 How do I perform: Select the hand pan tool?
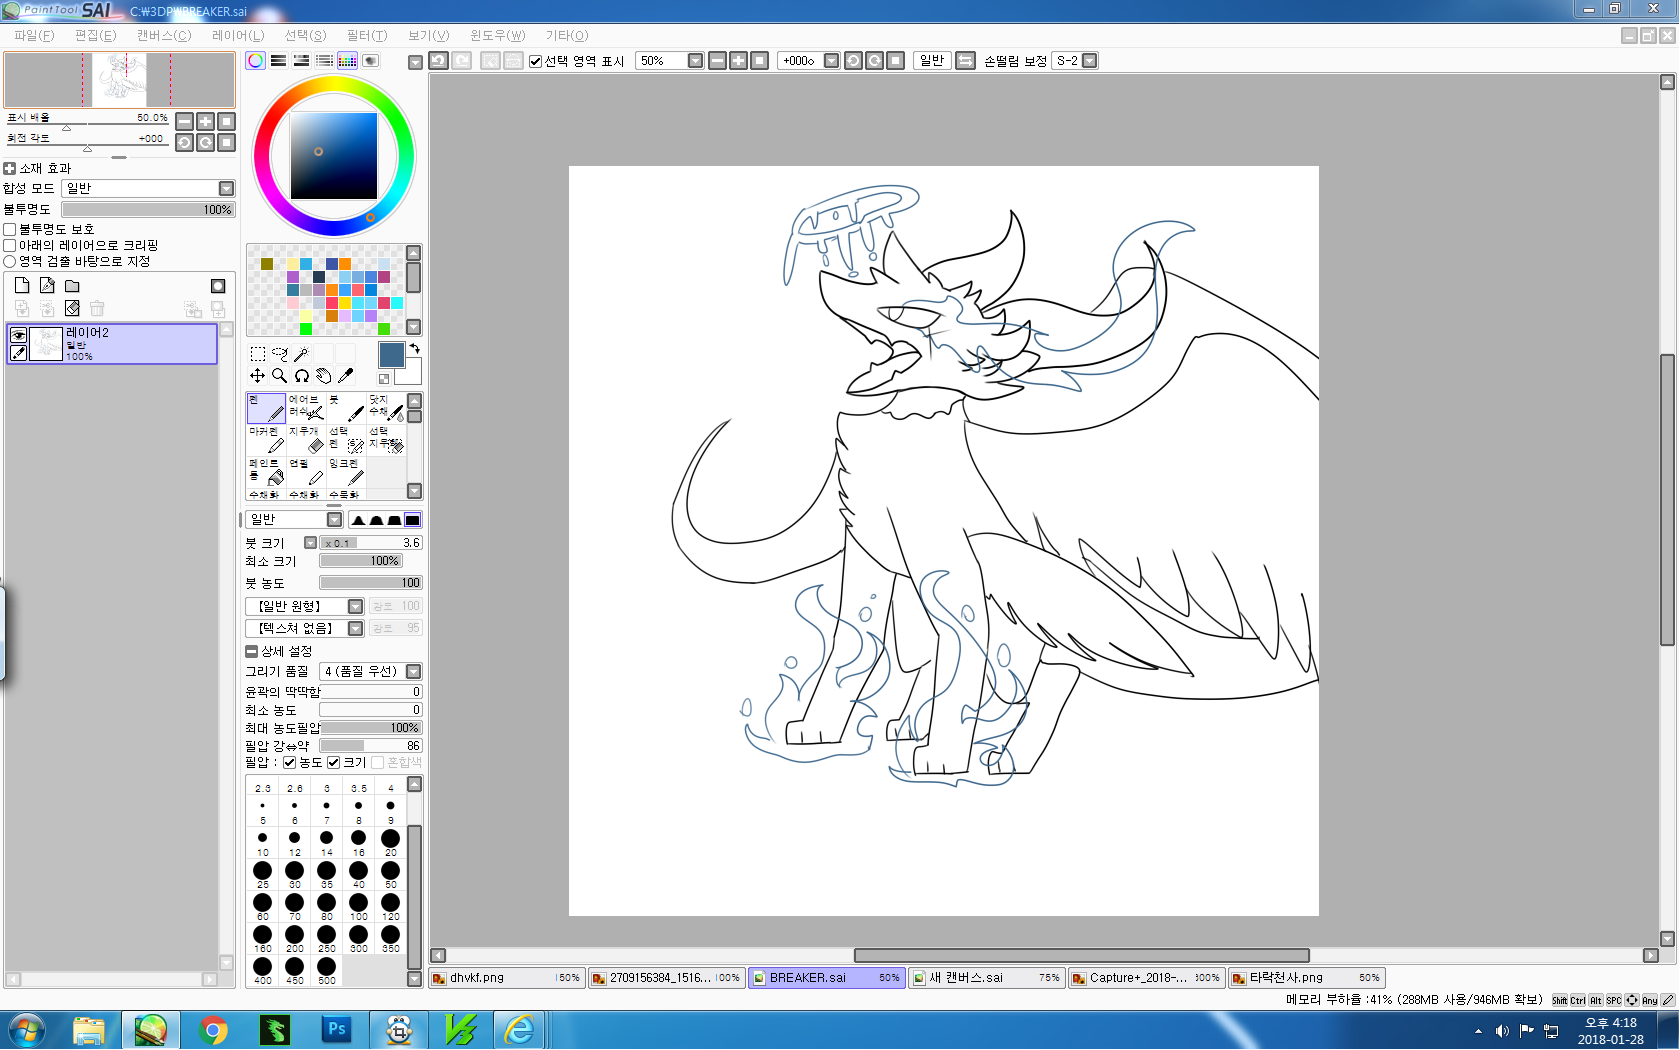click(x=323, y=376)
